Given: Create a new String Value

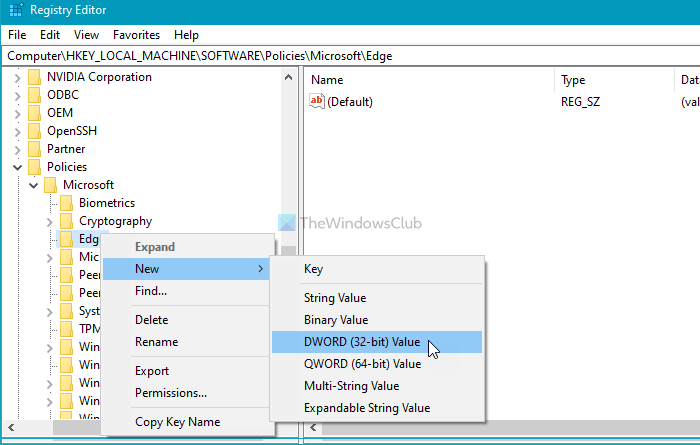Looking at the screenshot, I should point(377,298).
